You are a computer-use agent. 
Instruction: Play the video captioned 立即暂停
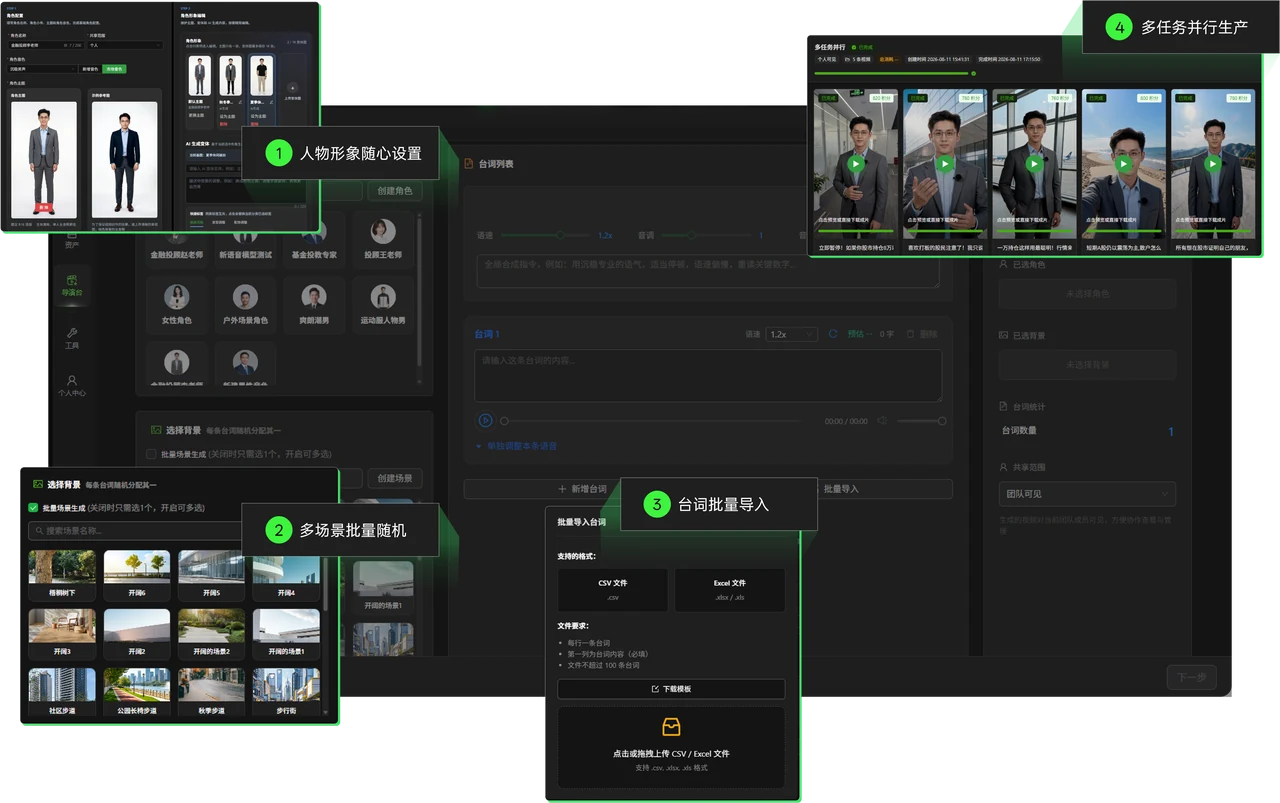coord(855,163)
